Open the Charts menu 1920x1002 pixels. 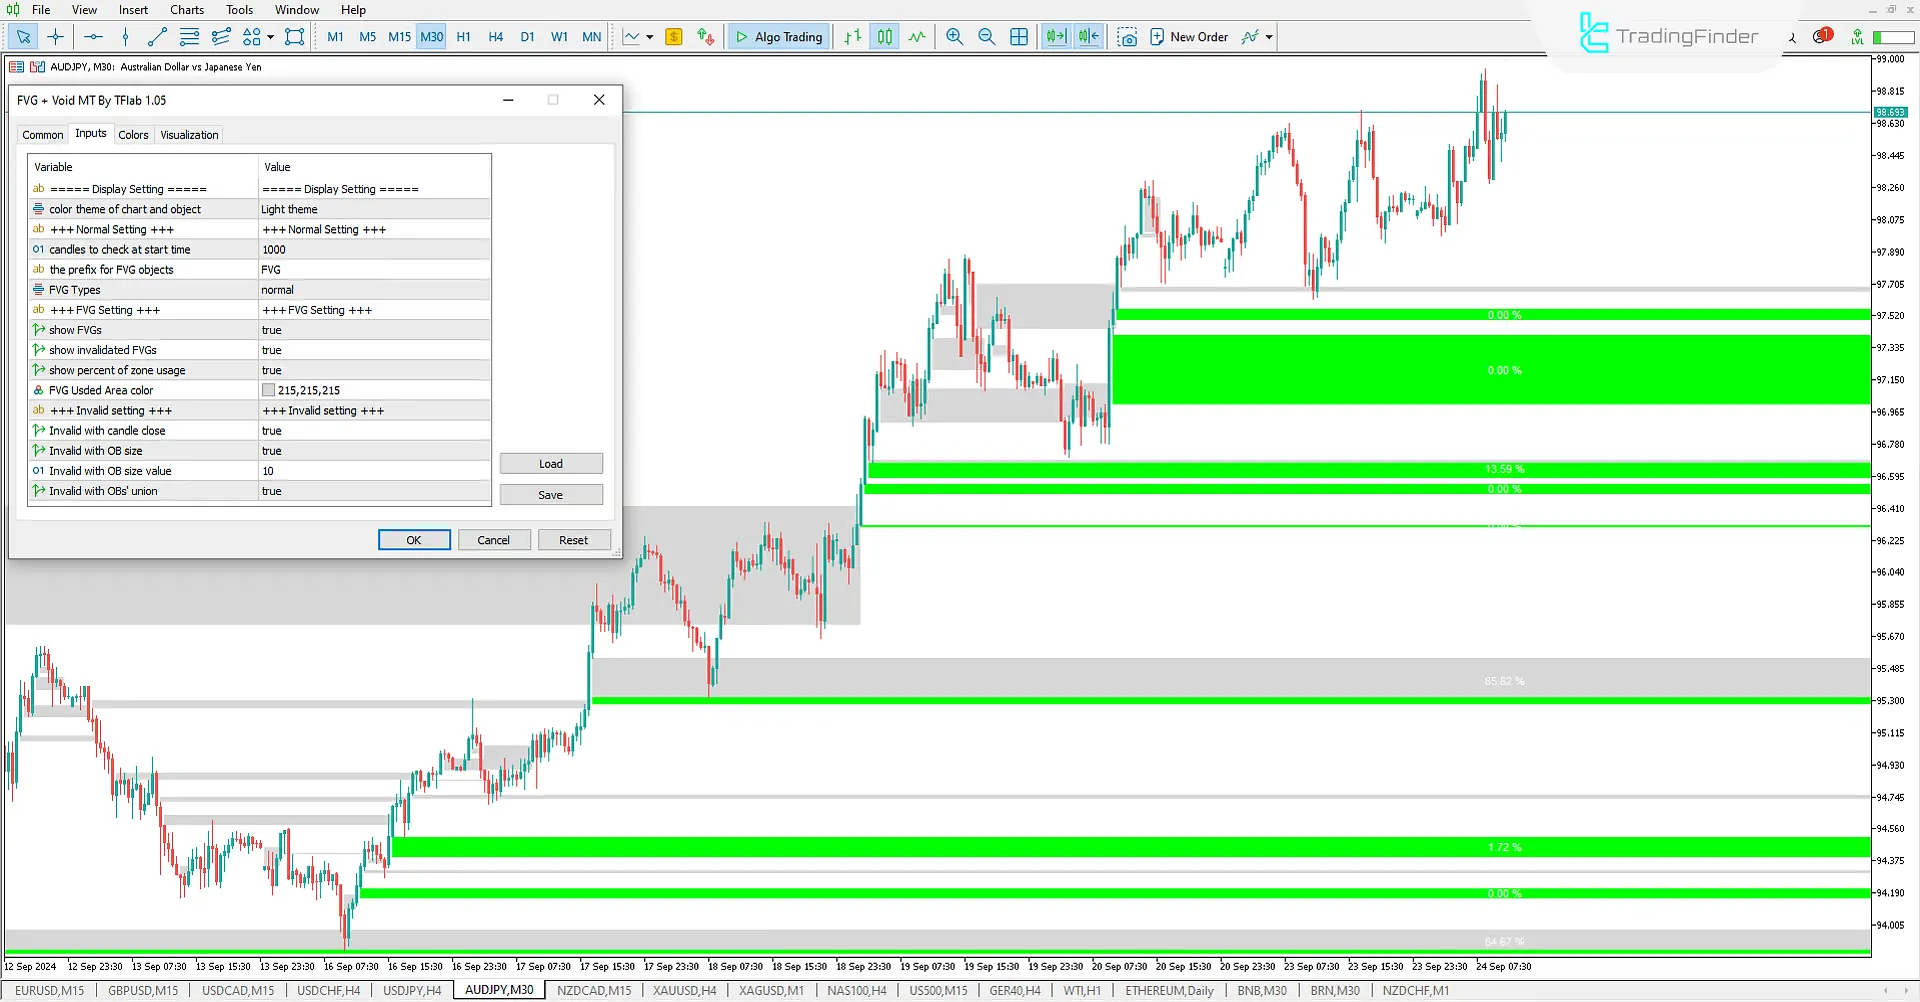click(x=186, y=10)
